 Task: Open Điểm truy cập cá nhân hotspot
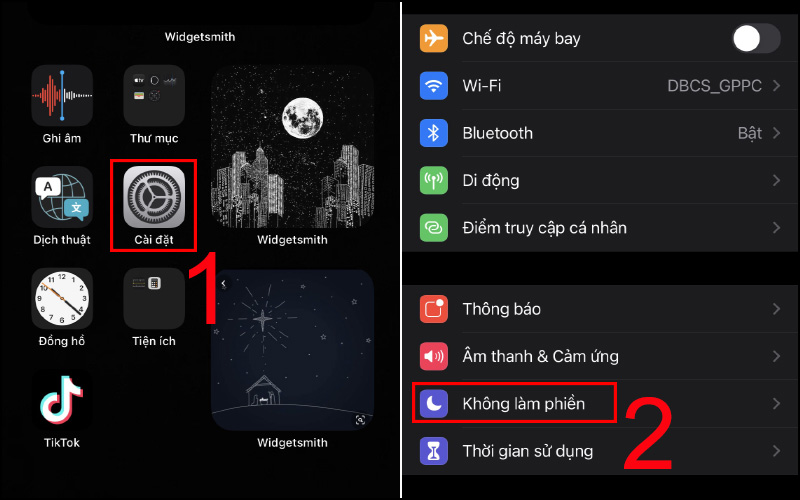pyautogui.click(x=601, y=228)
